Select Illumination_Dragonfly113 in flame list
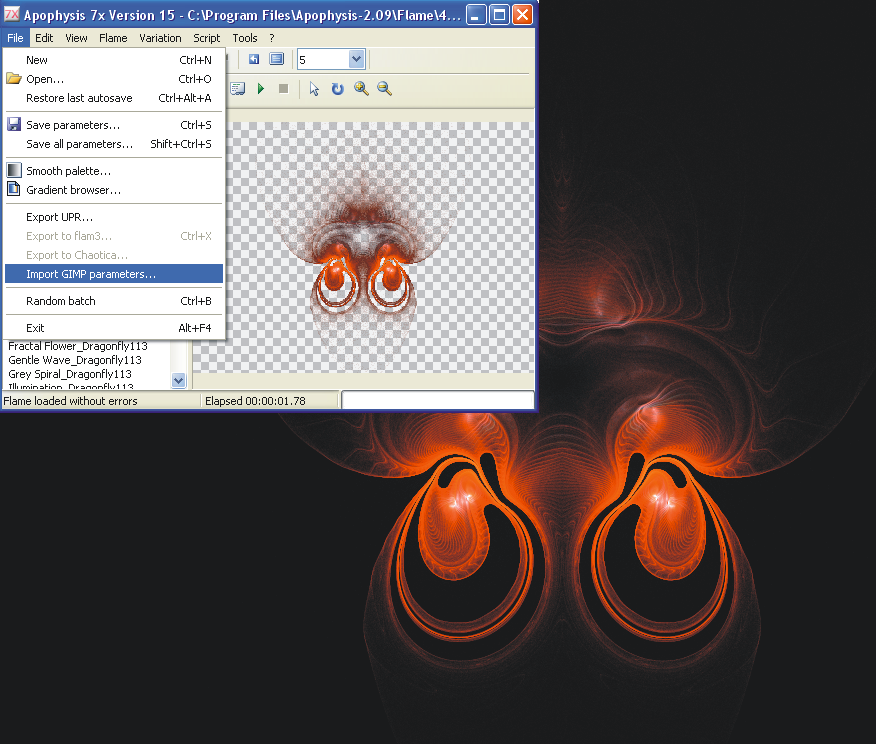The height and width of the screenshot is (744, 876). (71, 387)
